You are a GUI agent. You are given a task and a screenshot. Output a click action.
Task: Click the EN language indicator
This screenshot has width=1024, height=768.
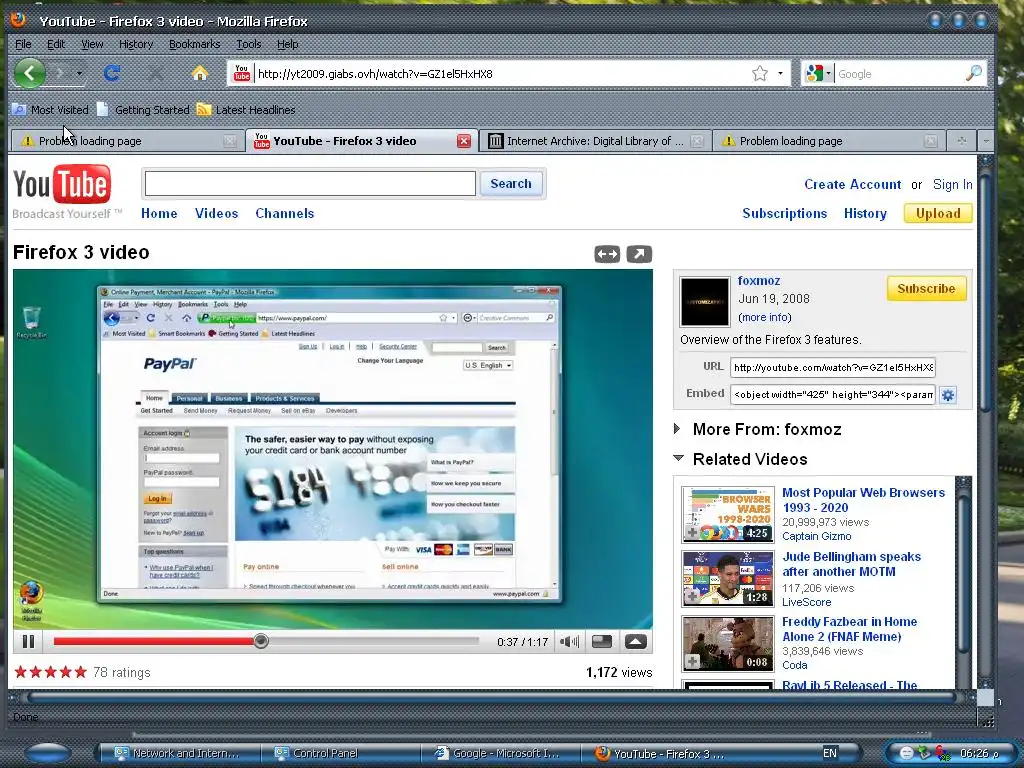point(829,753)
